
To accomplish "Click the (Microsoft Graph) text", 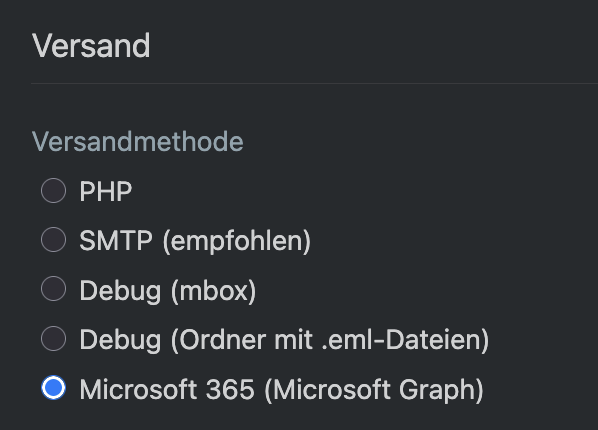I will pos(374,390).
